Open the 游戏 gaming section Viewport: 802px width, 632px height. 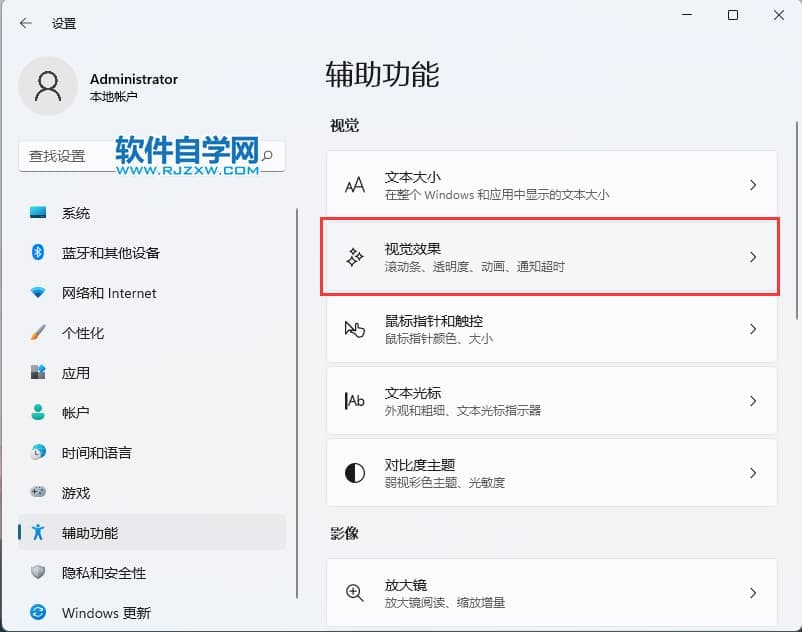tap(75, 493)
